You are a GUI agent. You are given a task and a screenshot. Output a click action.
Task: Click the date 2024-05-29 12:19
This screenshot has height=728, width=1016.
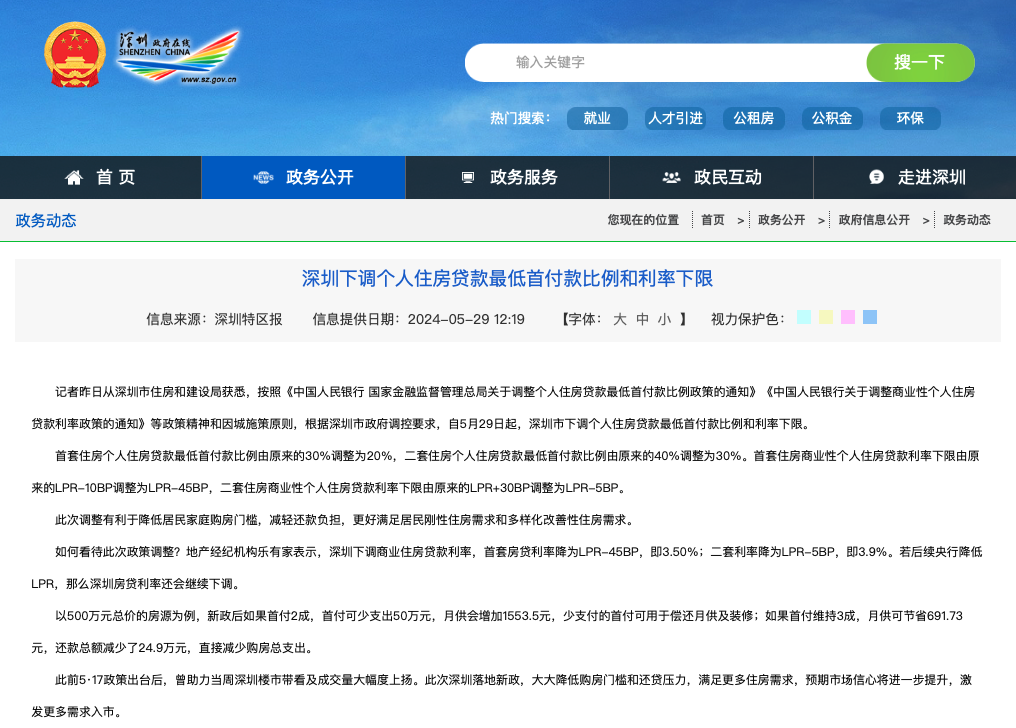coord(466,319)
